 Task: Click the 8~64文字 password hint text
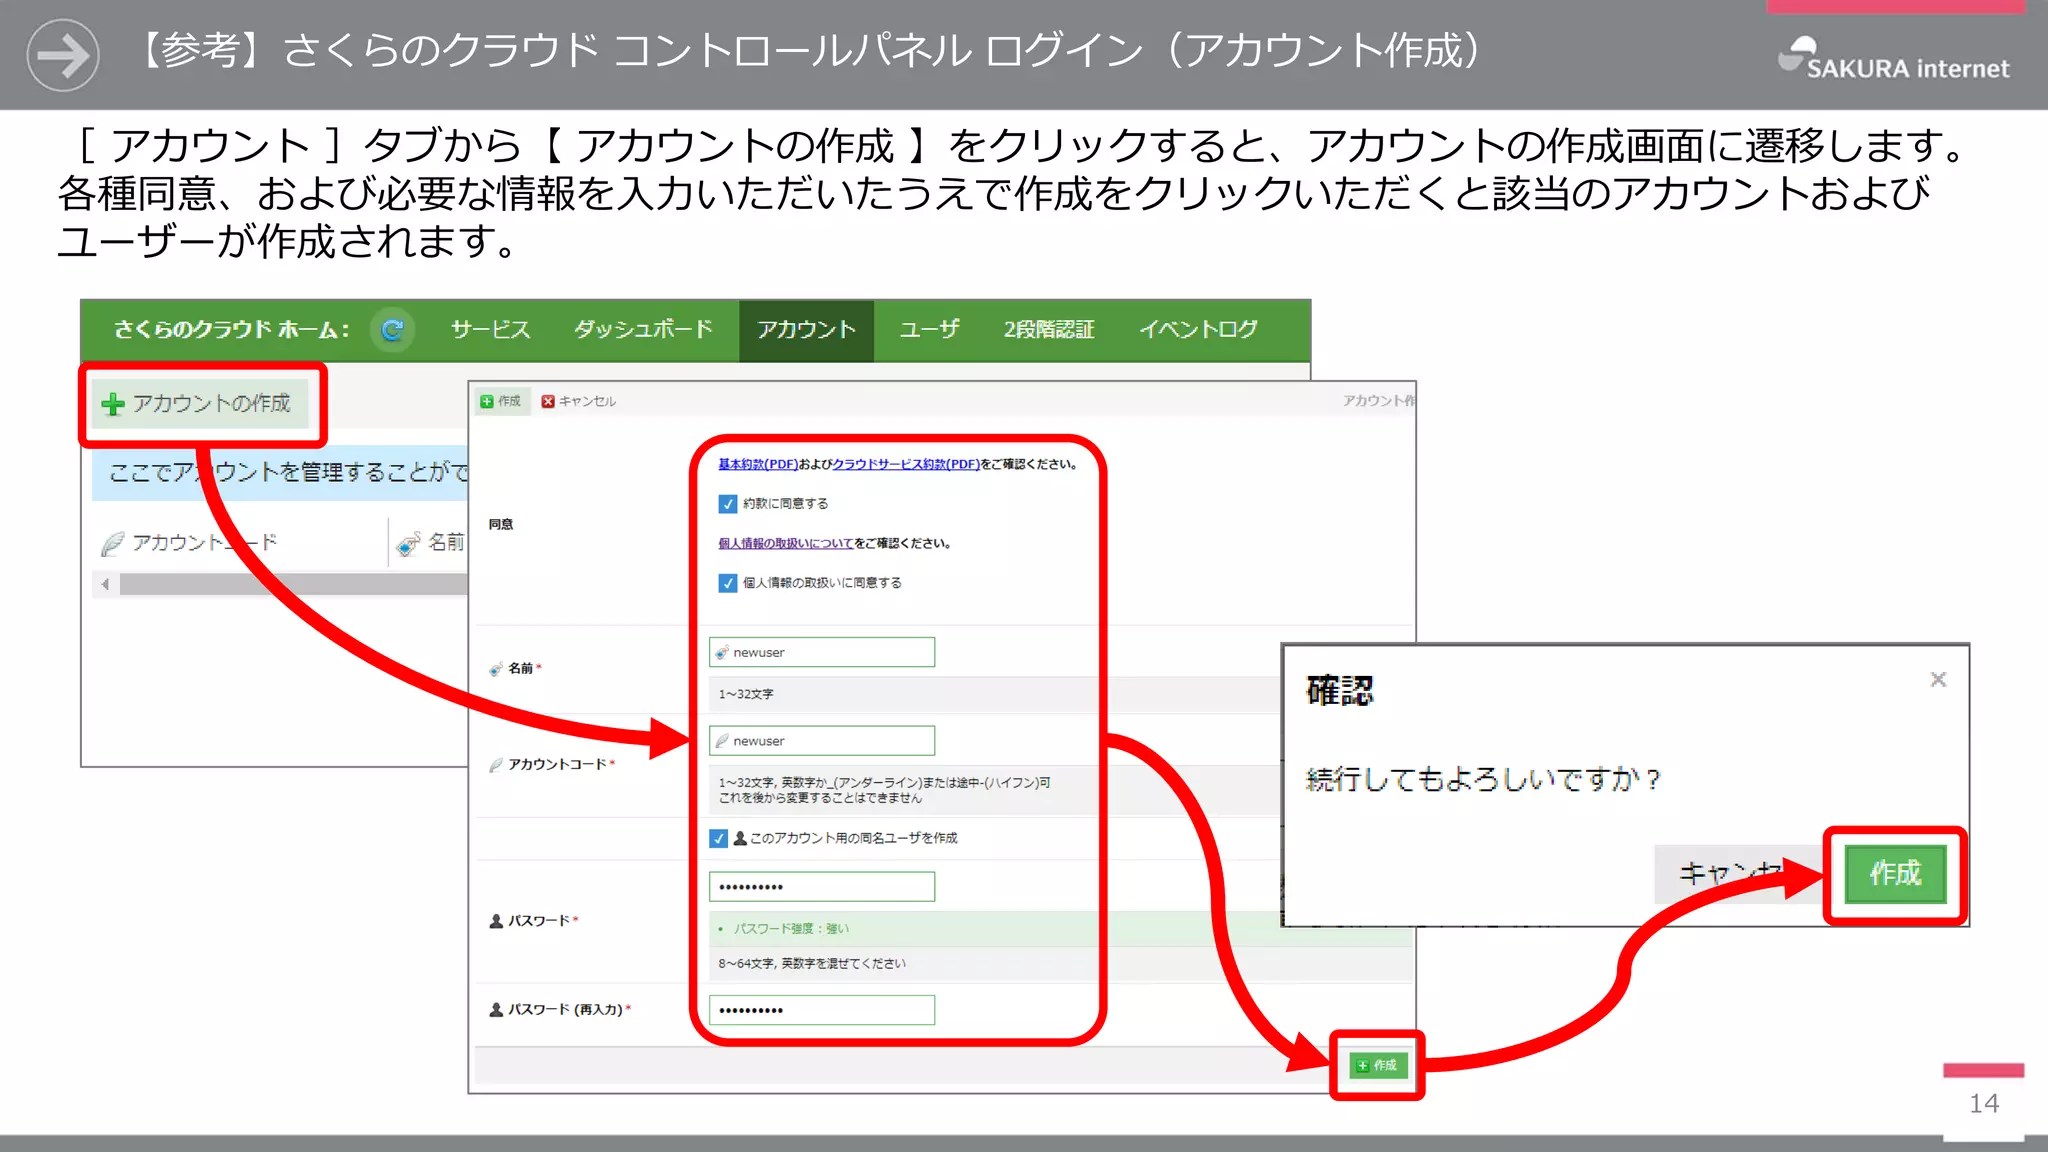pyautogui.click(x=812, y=964)
